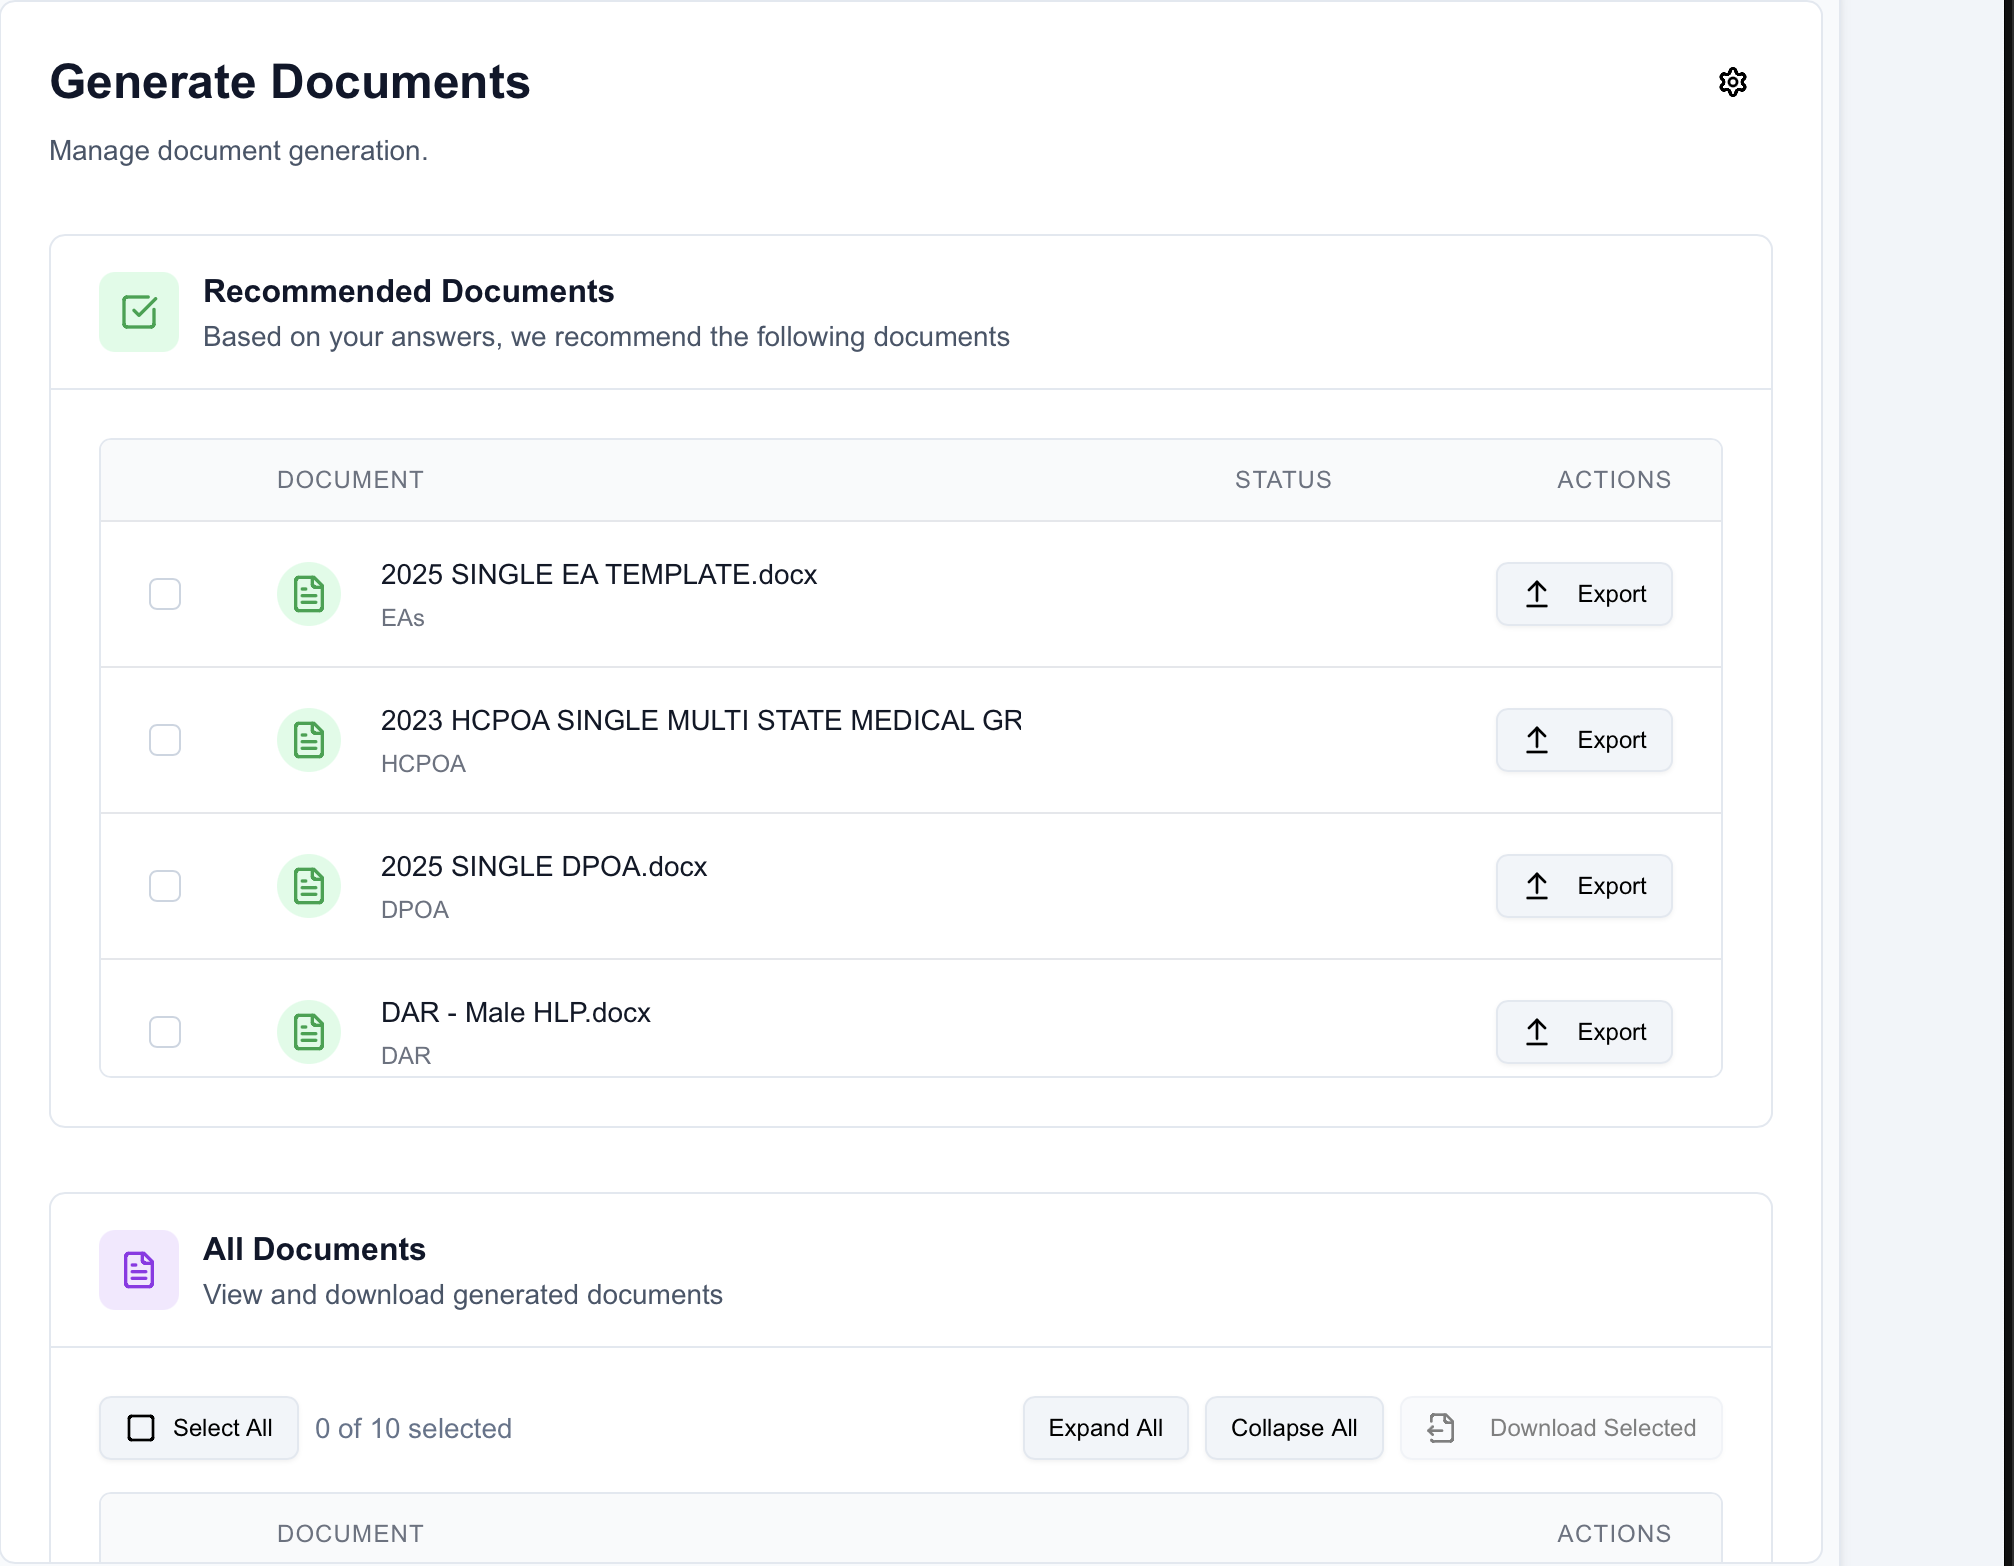Select the 2025 SINGLE DPOA.docx checkbox
The height and width of the screenshot is (1566, 2014).
click(165, 886)
